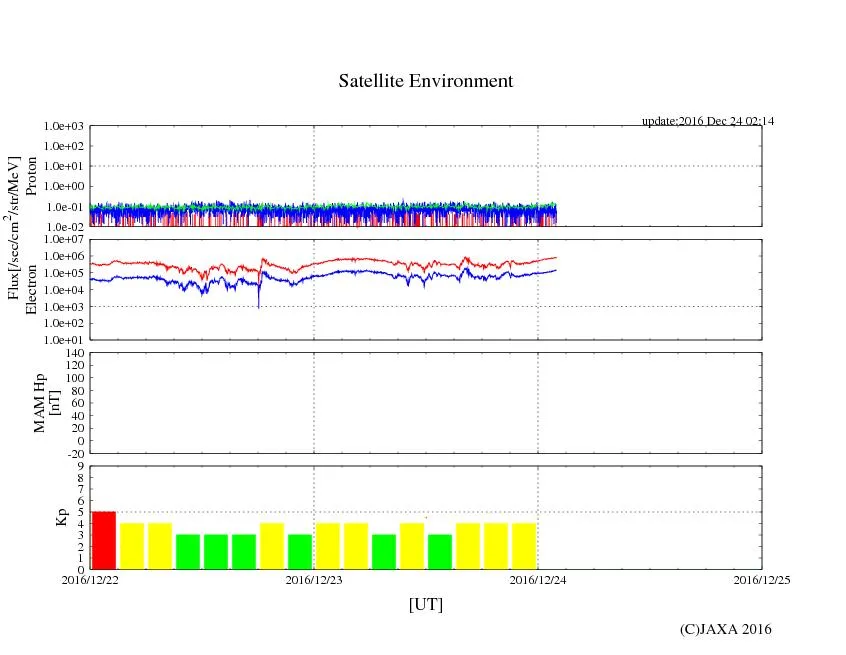
Task: Click the "60" MAM Hp tick label
Action: (x=78, y=403)
